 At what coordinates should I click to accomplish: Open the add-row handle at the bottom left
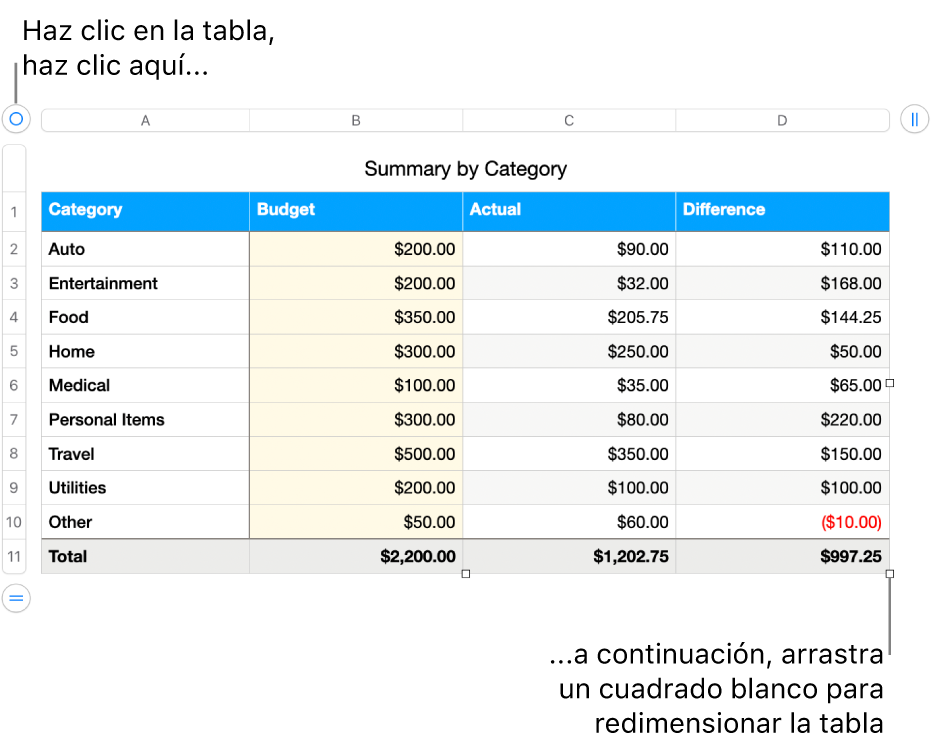16,598
